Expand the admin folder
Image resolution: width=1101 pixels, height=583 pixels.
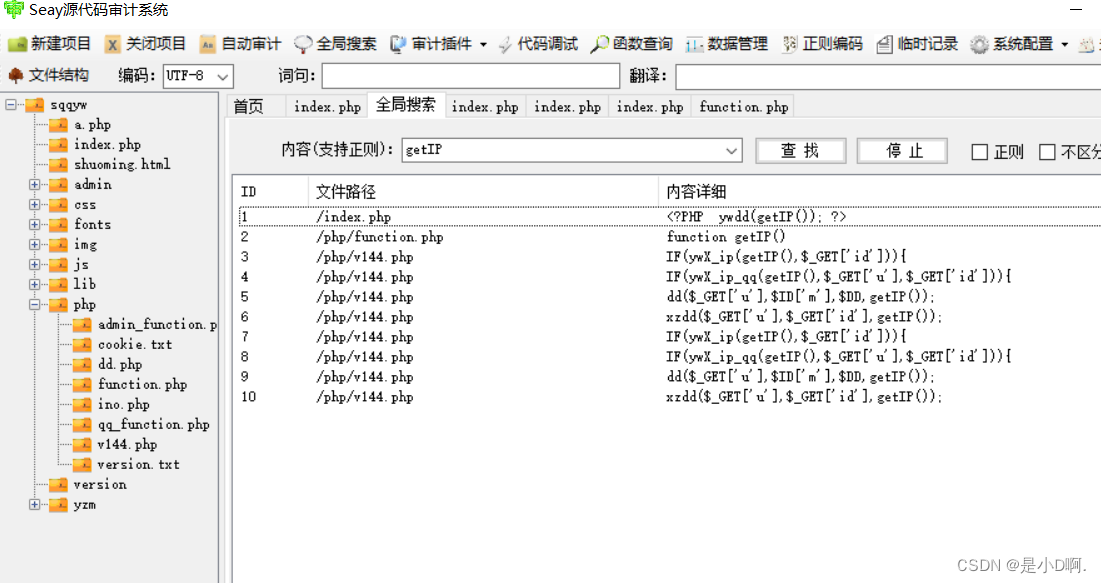[34, 185]
